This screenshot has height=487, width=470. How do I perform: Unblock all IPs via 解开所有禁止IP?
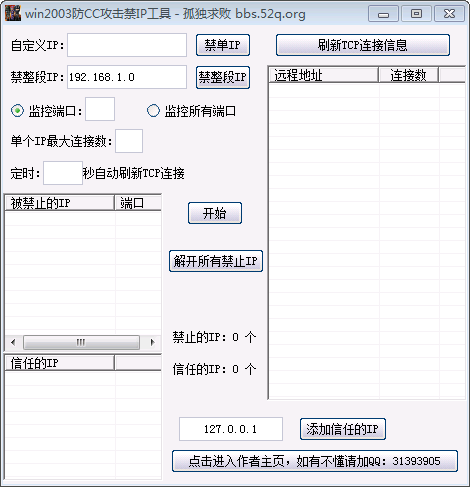coord(216,261)
